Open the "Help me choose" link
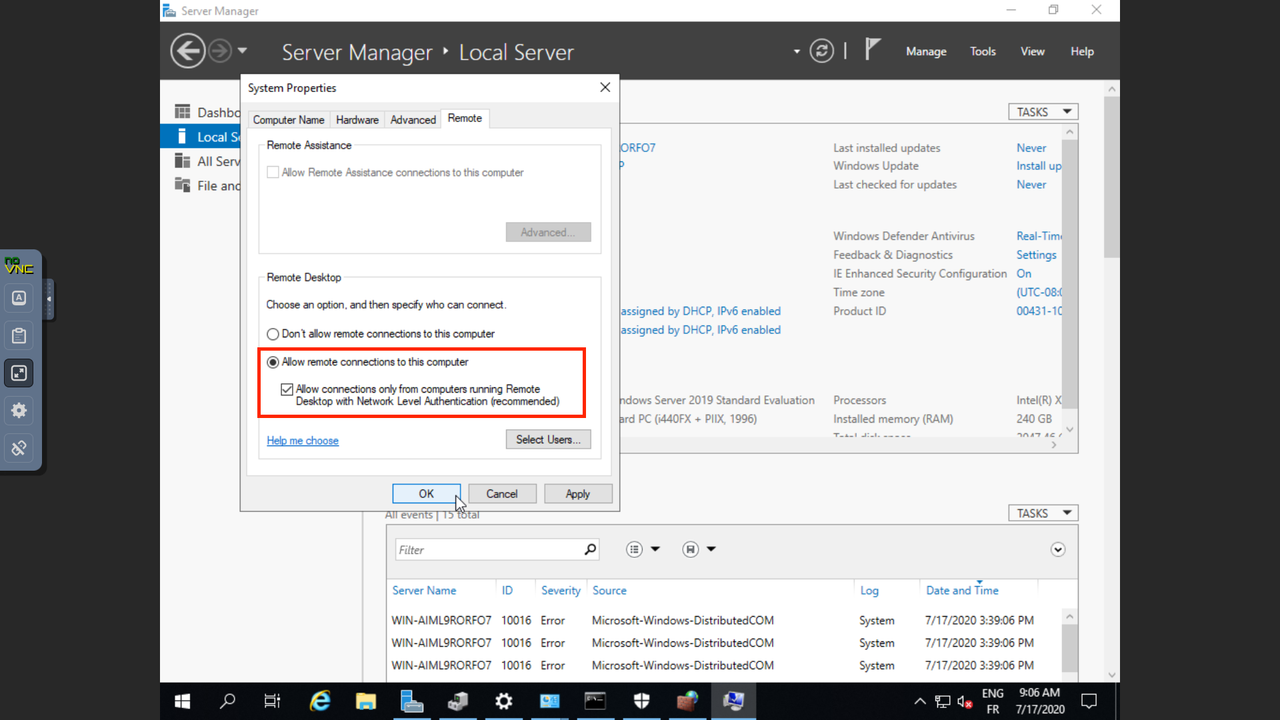Viewport: 1280px width, 720px height. tap(303, 440)
